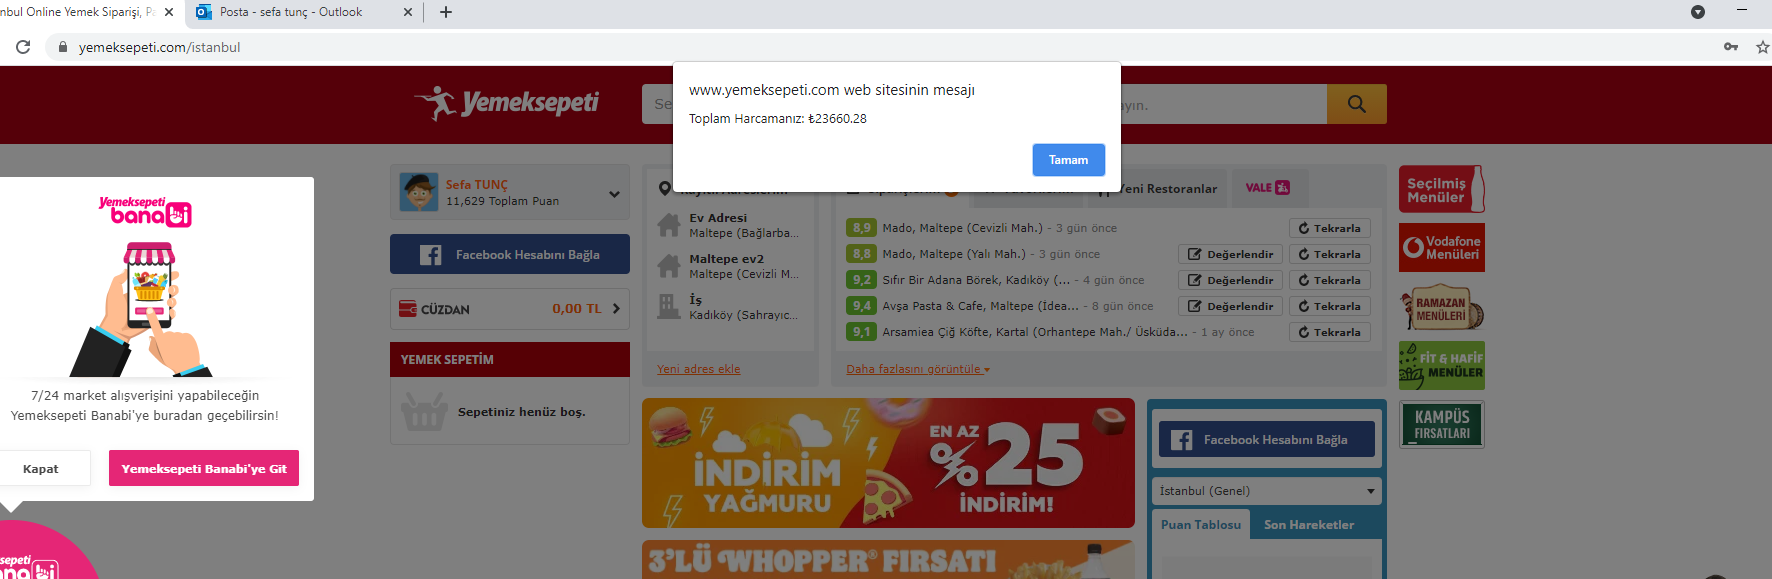Click Yemeksepeti Banabi'ye Git button
Screen dimensions: 1772x579
coord(204,468)
